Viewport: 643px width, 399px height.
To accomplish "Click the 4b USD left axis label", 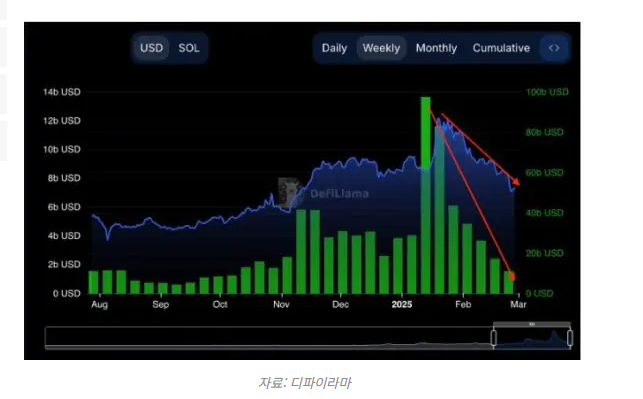I will click(x=64, y=236).
